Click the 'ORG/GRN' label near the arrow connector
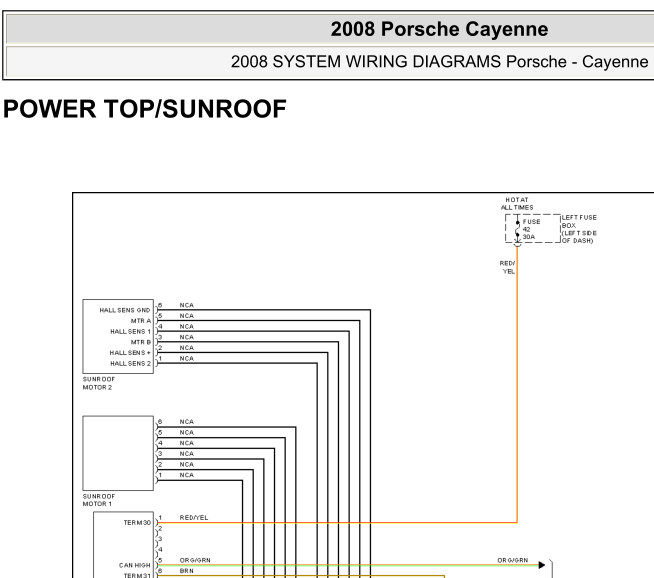Image resolution: width=654 pixels, height=578 pixels. tap(513, 560)
